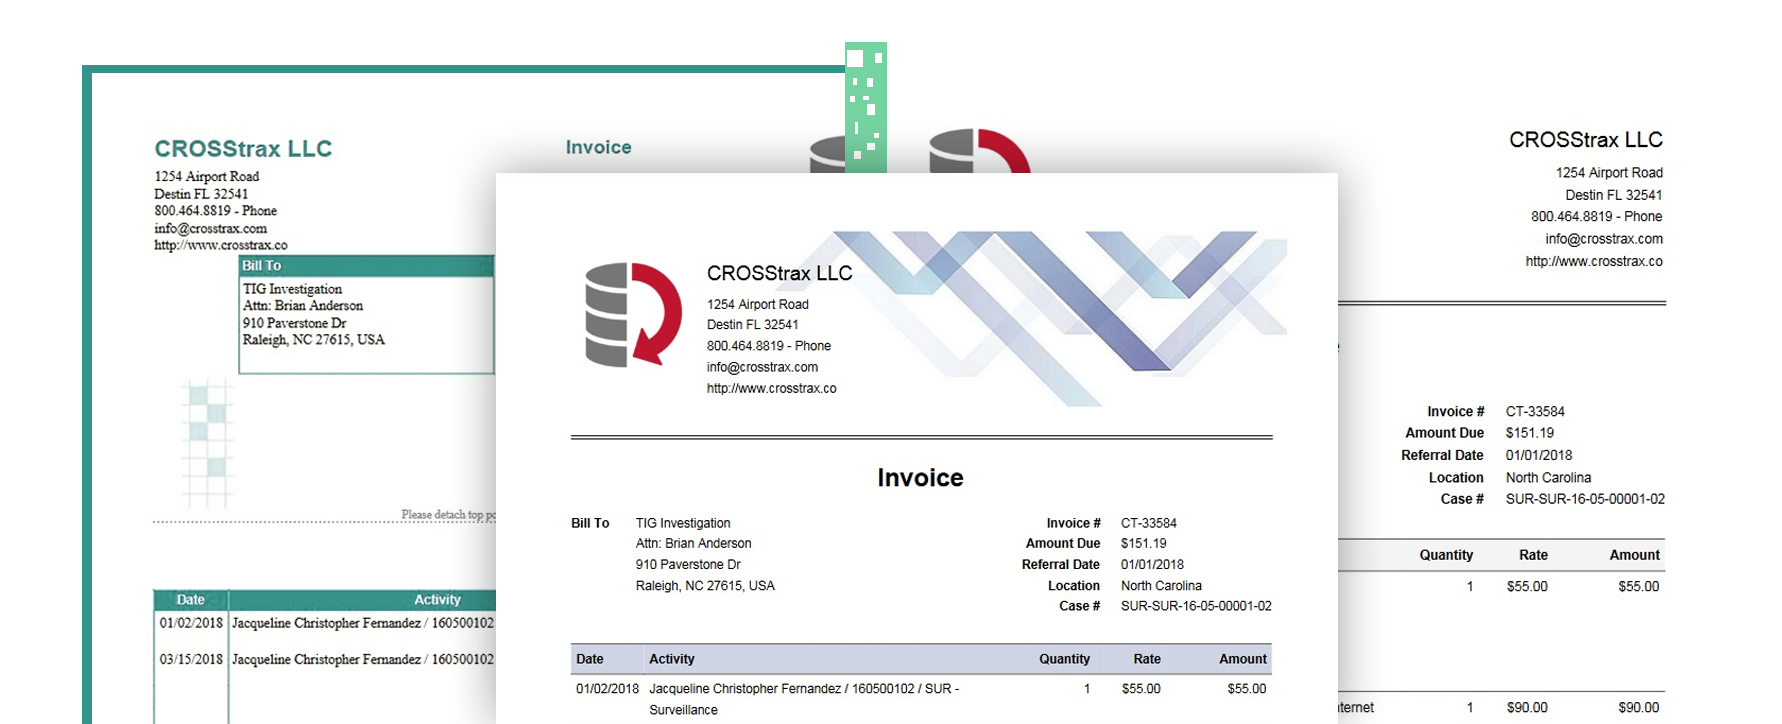
Task: Select referral date '01/01/2018' on center invoice
Action: 1152,564
